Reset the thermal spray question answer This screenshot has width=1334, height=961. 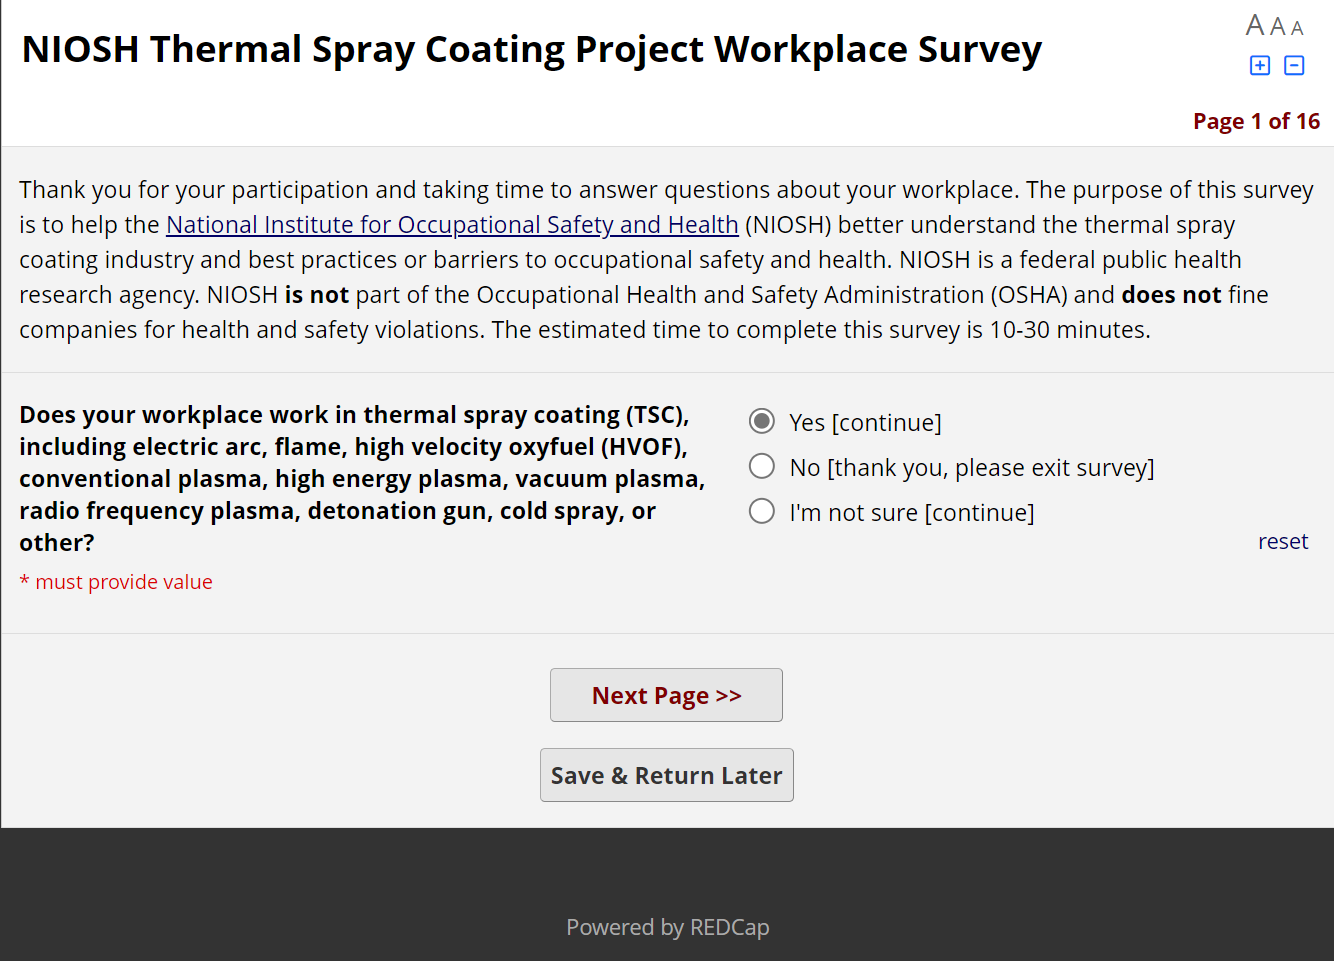tap(1282, 541)
